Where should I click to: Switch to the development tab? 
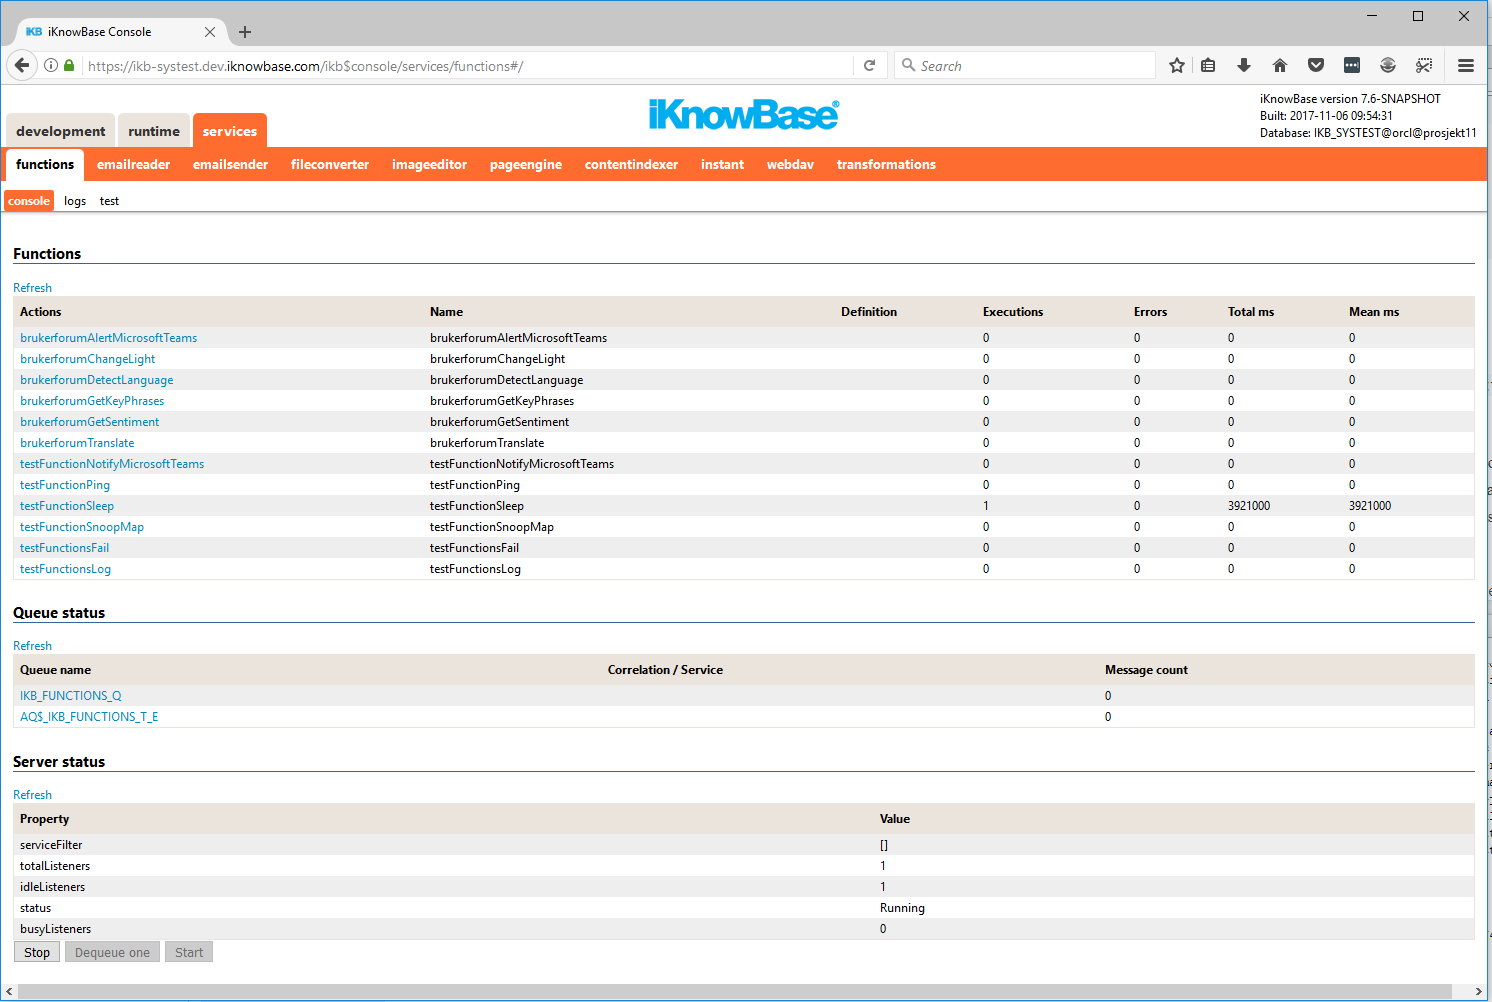(x=61, y=131)
